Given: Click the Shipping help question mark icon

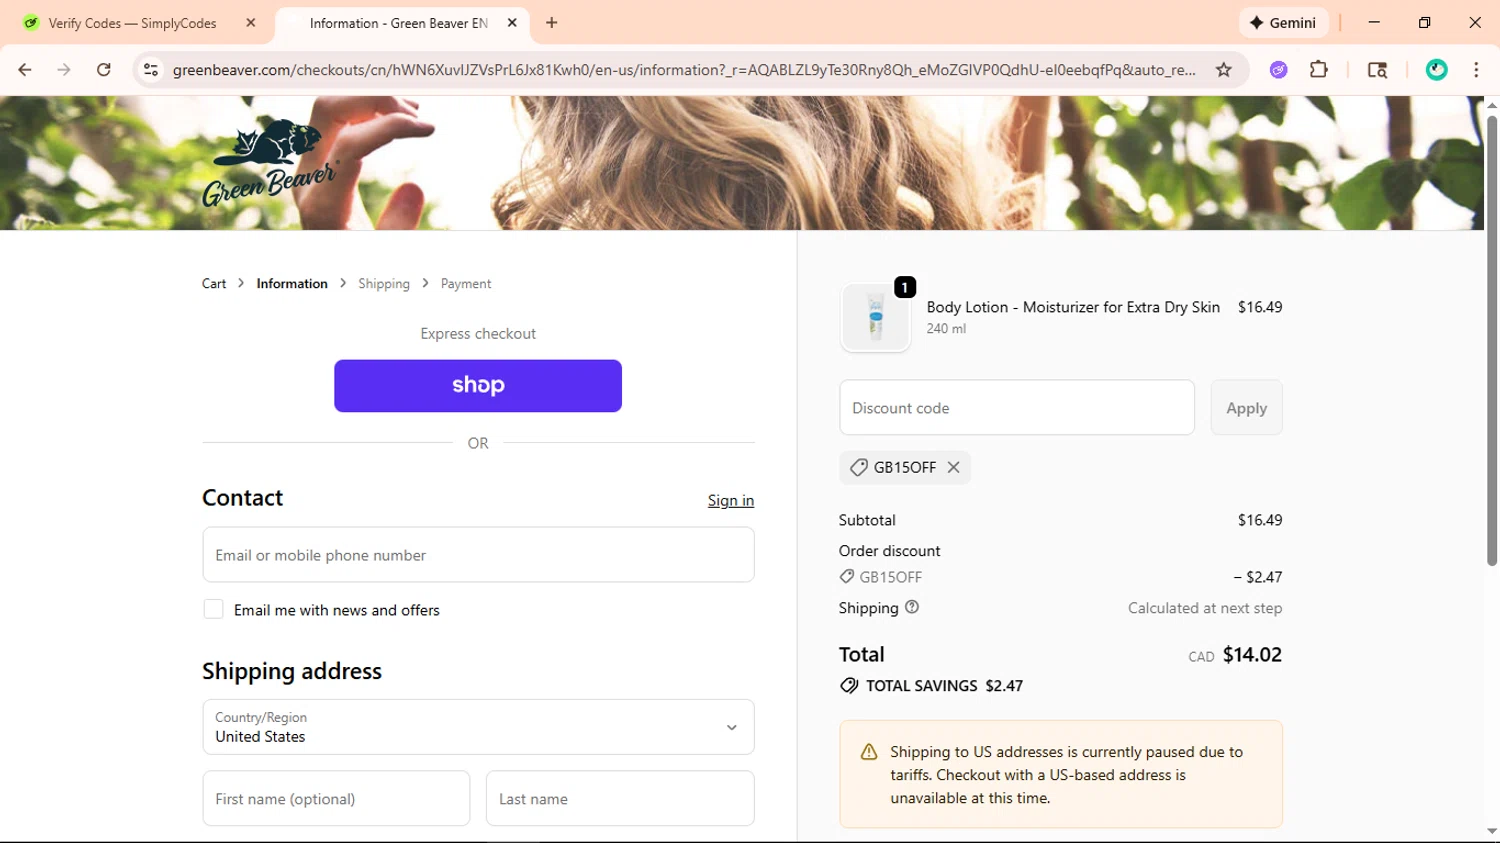Looking at the screenshot, I should coord(912,607).
